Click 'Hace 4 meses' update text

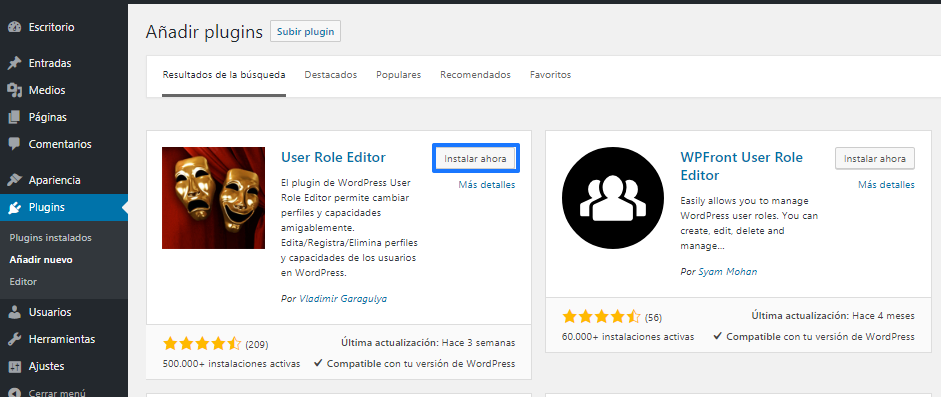882,315
